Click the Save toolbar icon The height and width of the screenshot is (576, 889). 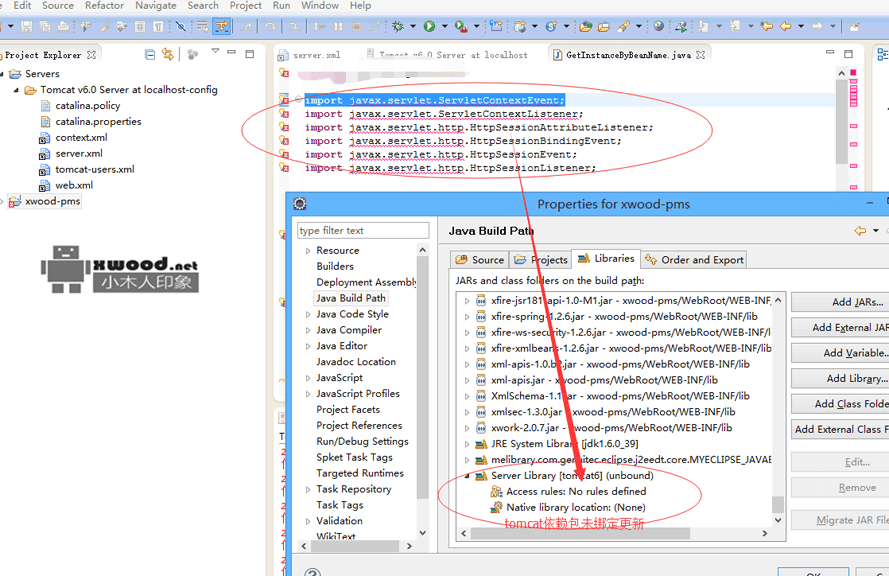coord(27,26)
